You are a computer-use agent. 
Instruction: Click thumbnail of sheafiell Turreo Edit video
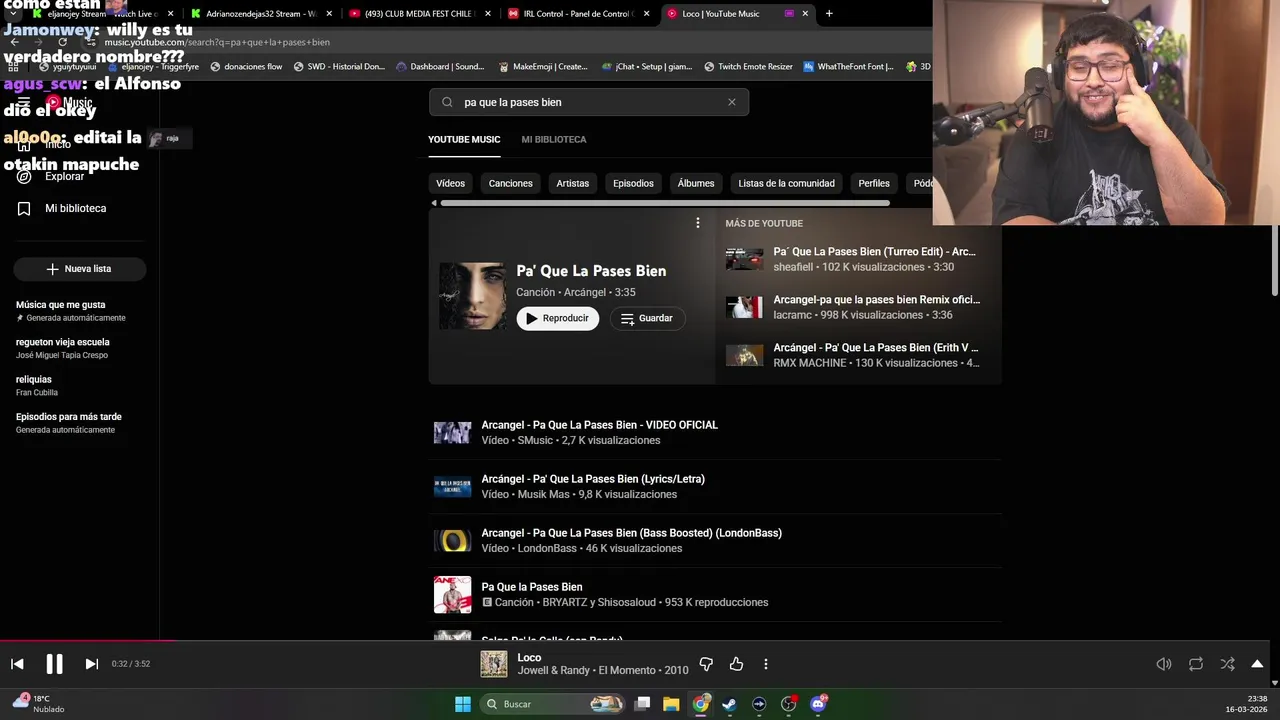click(744, 259)
